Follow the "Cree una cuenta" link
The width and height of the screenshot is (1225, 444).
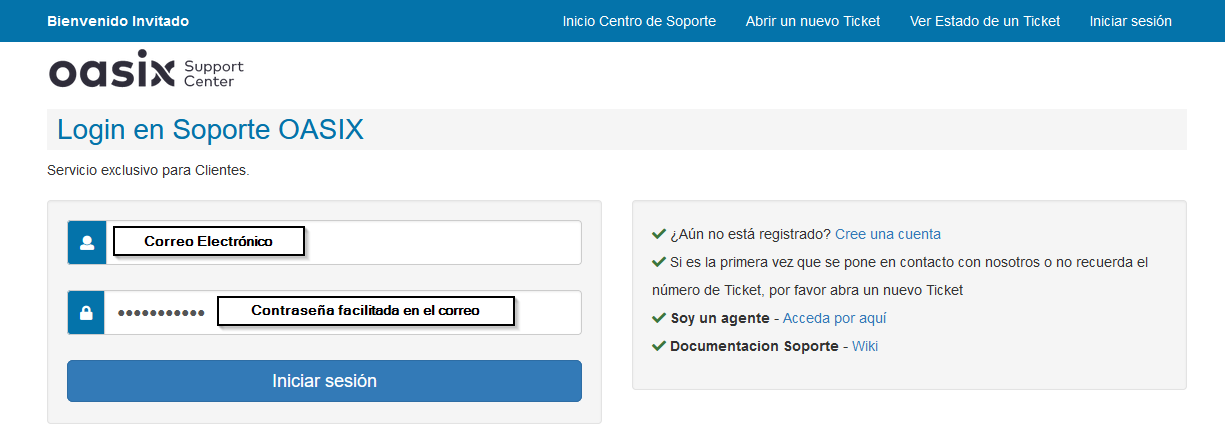888,234
